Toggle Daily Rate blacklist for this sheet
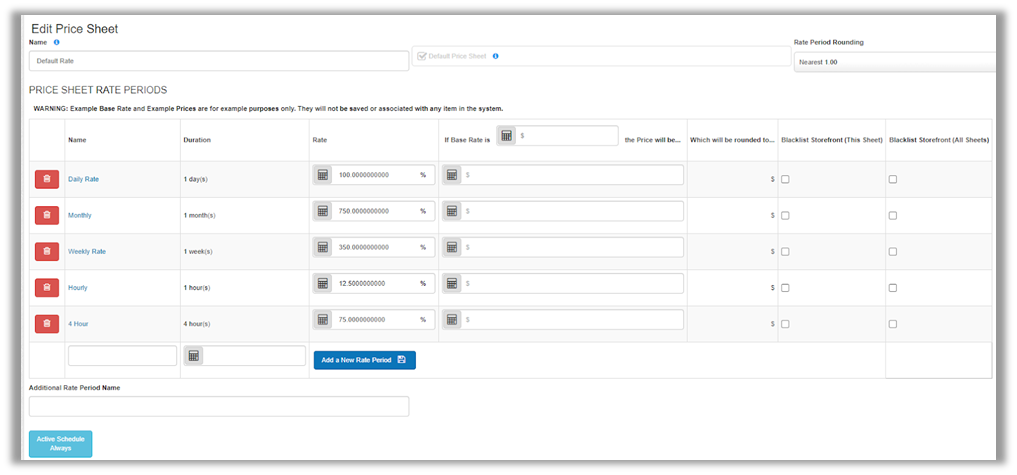Image resolution: width=1017 pixels, height=475 pixels. [785, 179]
